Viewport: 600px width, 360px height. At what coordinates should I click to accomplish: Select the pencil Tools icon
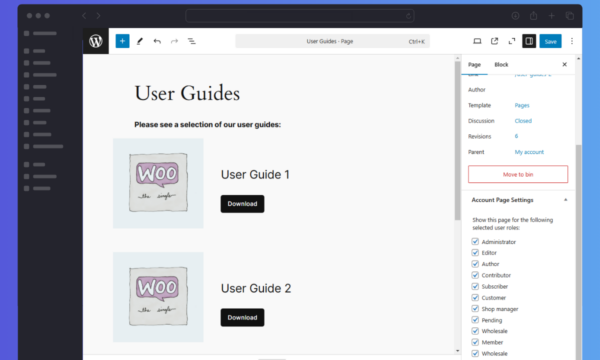140,41
